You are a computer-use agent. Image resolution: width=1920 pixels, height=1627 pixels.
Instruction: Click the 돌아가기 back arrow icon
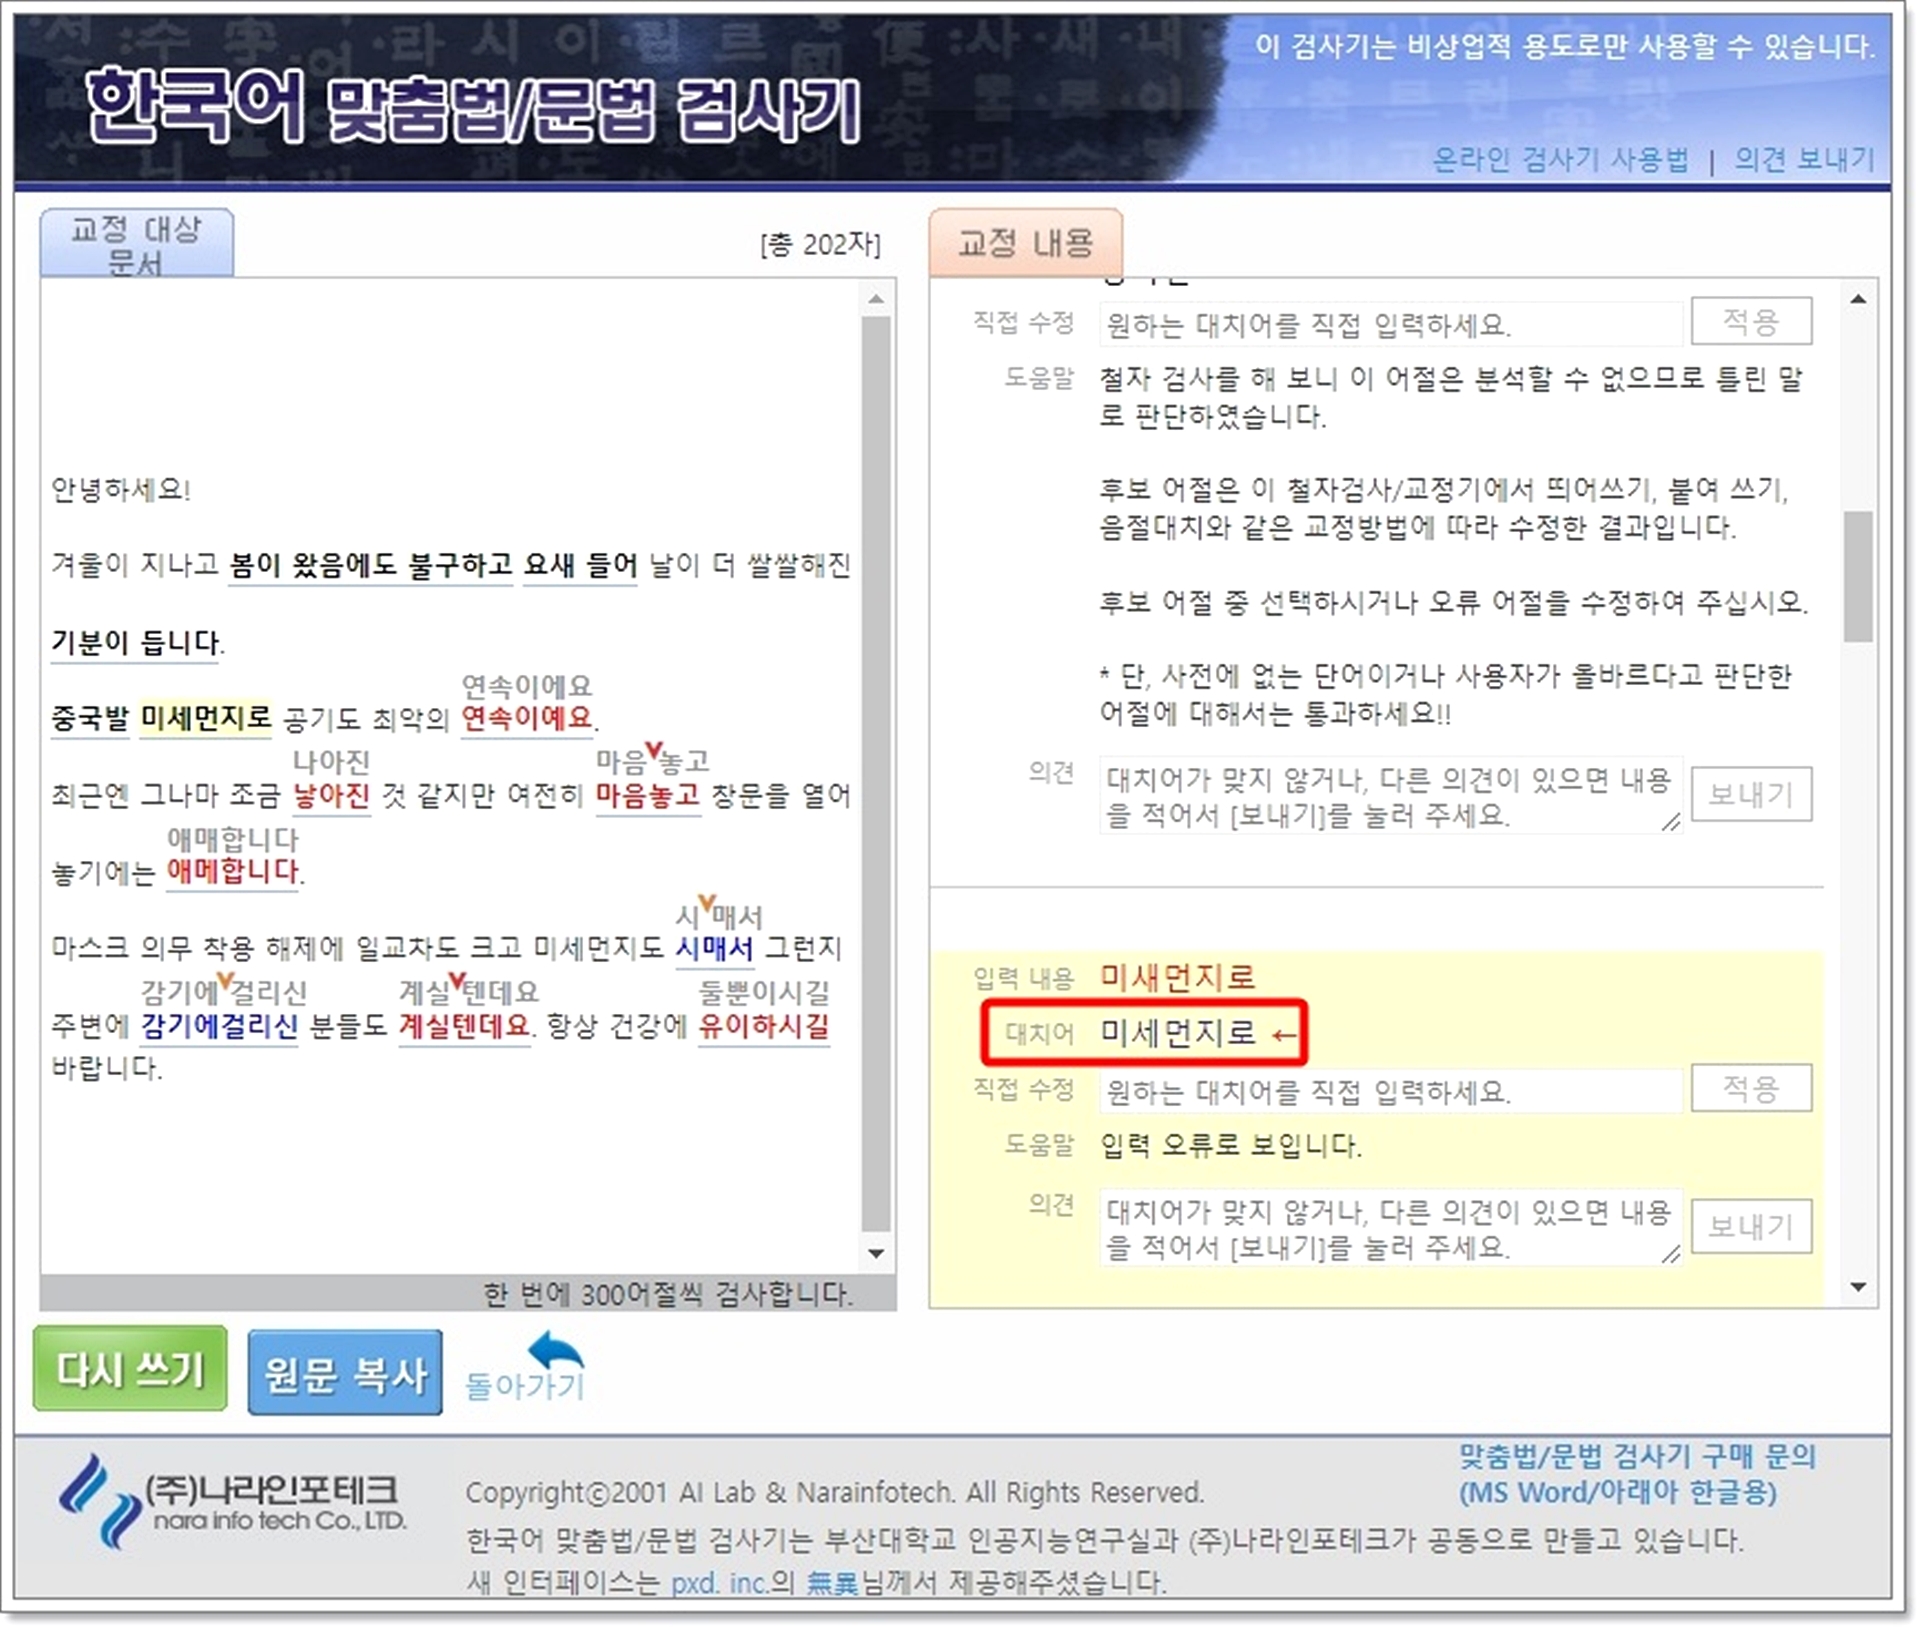pos(555,1352)
